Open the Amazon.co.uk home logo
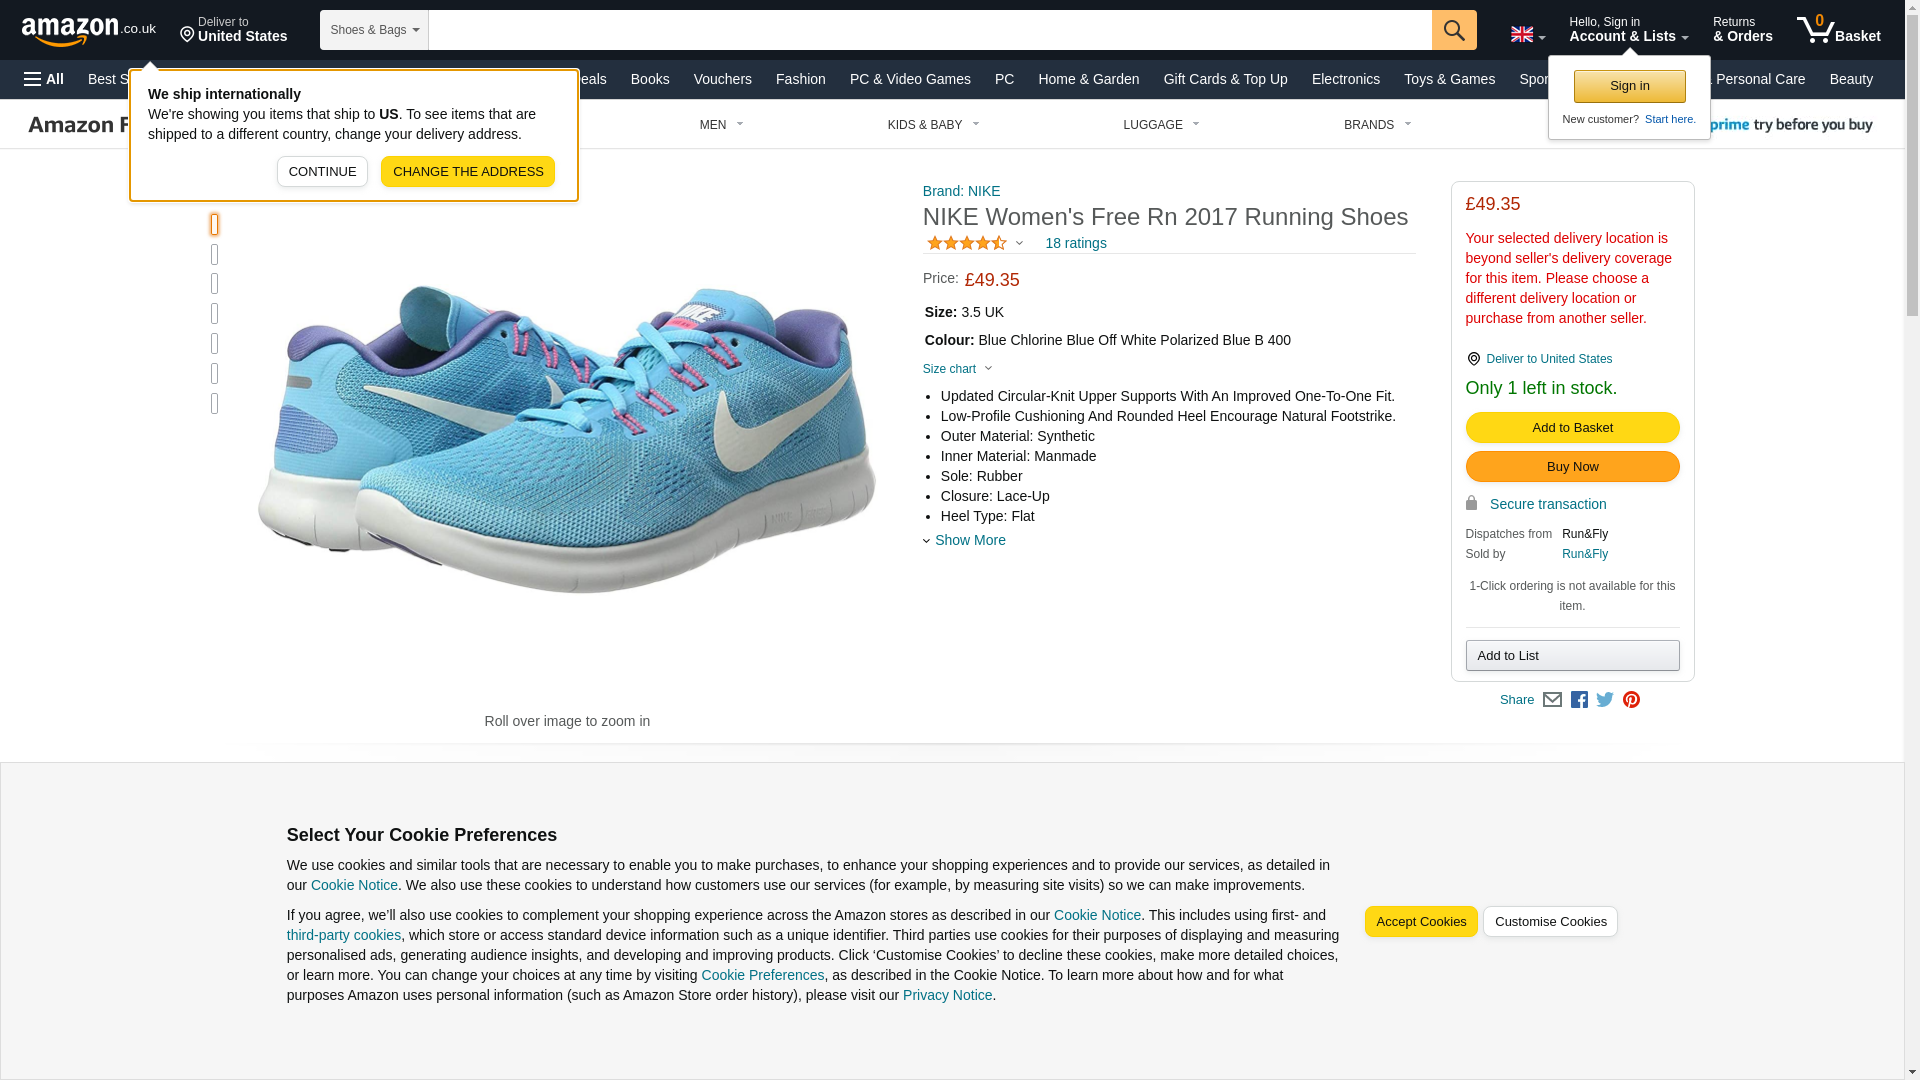The height and width of the screenshot is (1080, 1920). (88, 30)
